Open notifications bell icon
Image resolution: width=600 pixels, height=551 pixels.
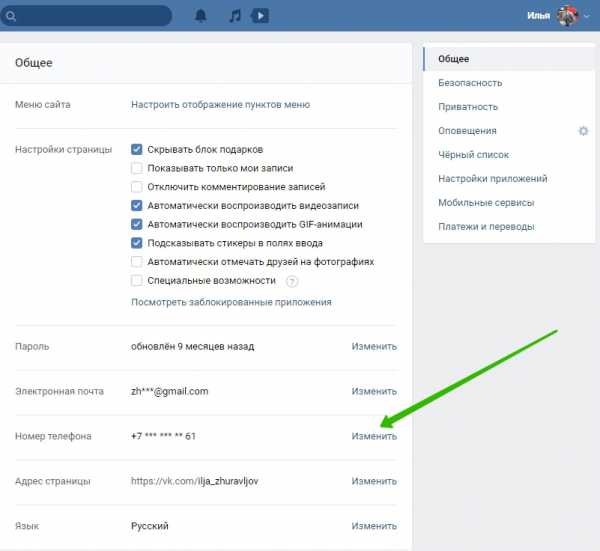point(201,16)
